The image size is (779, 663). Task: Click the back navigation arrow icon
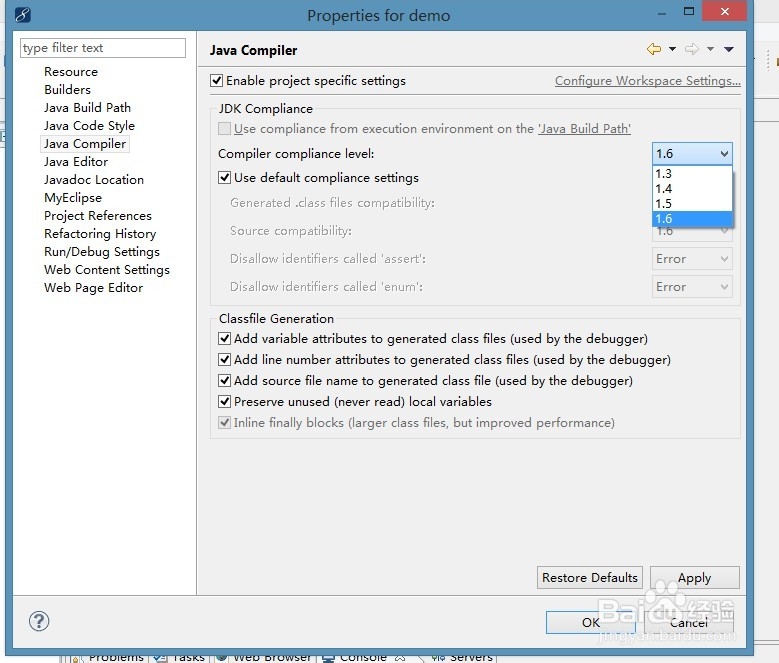click(x=654, y=49)
